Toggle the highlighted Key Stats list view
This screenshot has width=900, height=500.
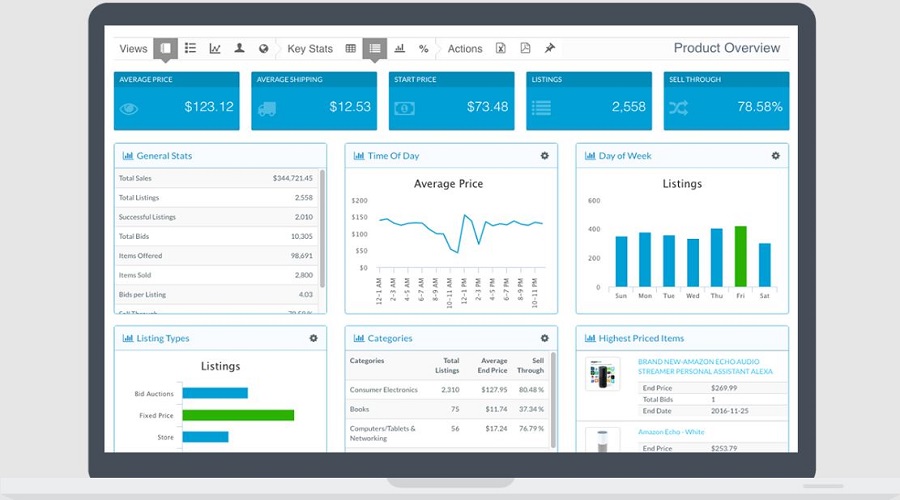[x=375, y=48]
